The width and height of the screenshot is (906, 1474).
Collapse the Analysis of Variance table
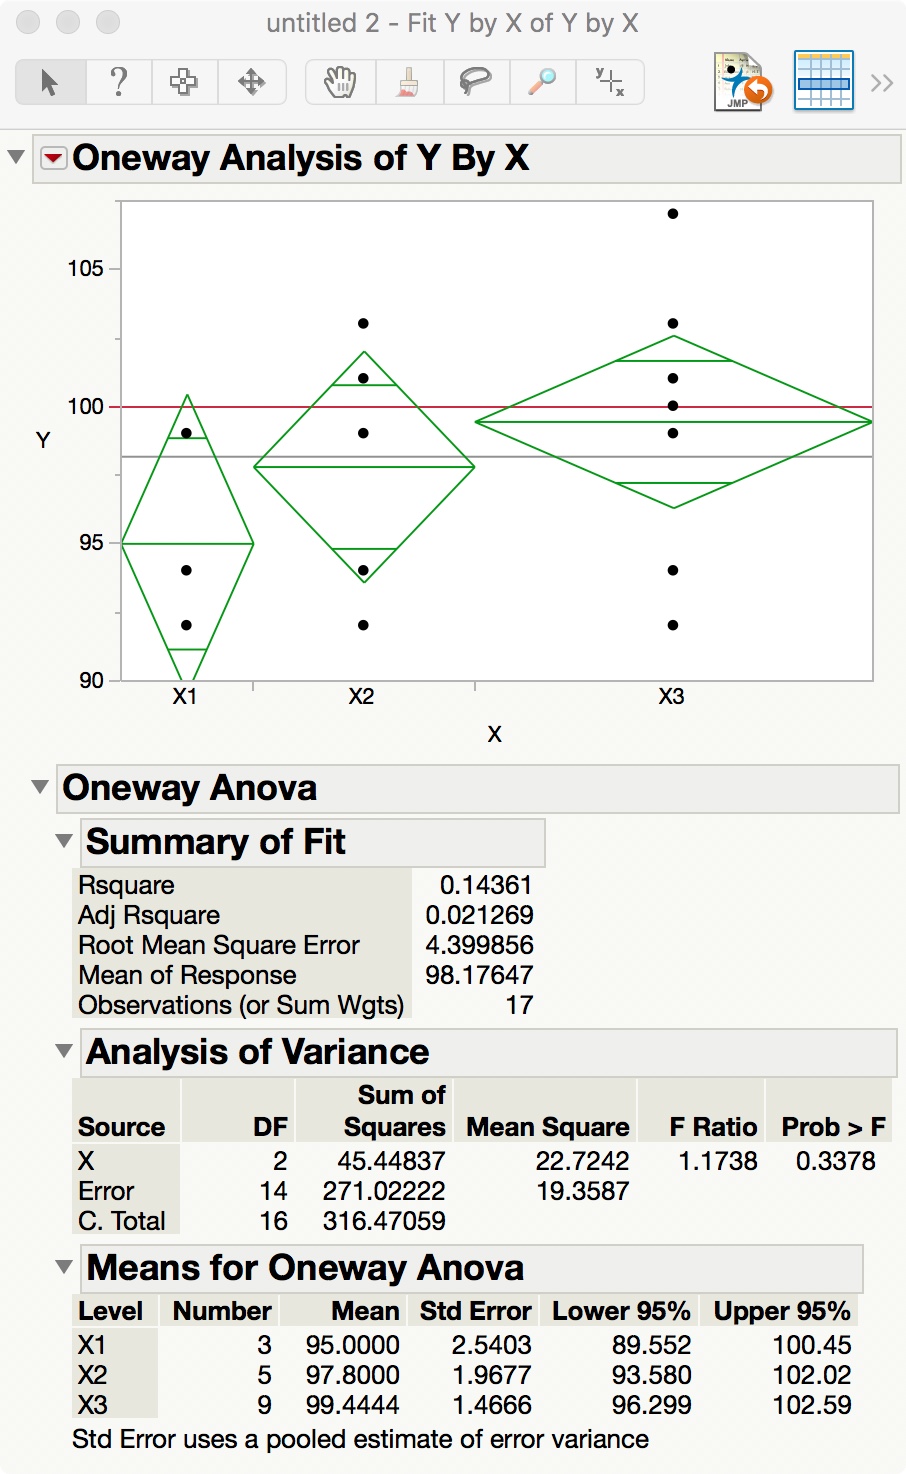tap(64, 1051)
